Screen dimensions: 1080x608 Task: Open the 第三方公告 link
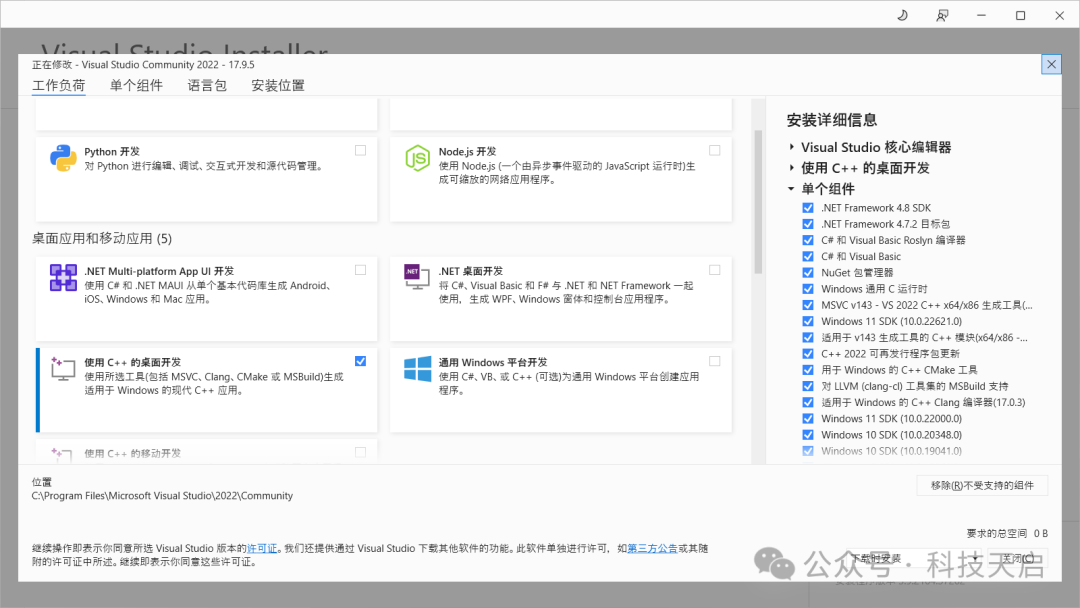tap(652, 549)
